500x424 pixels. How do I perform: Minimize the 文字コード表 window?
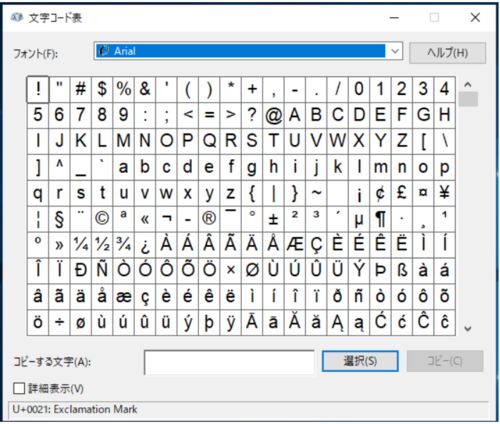pos(394,17)
